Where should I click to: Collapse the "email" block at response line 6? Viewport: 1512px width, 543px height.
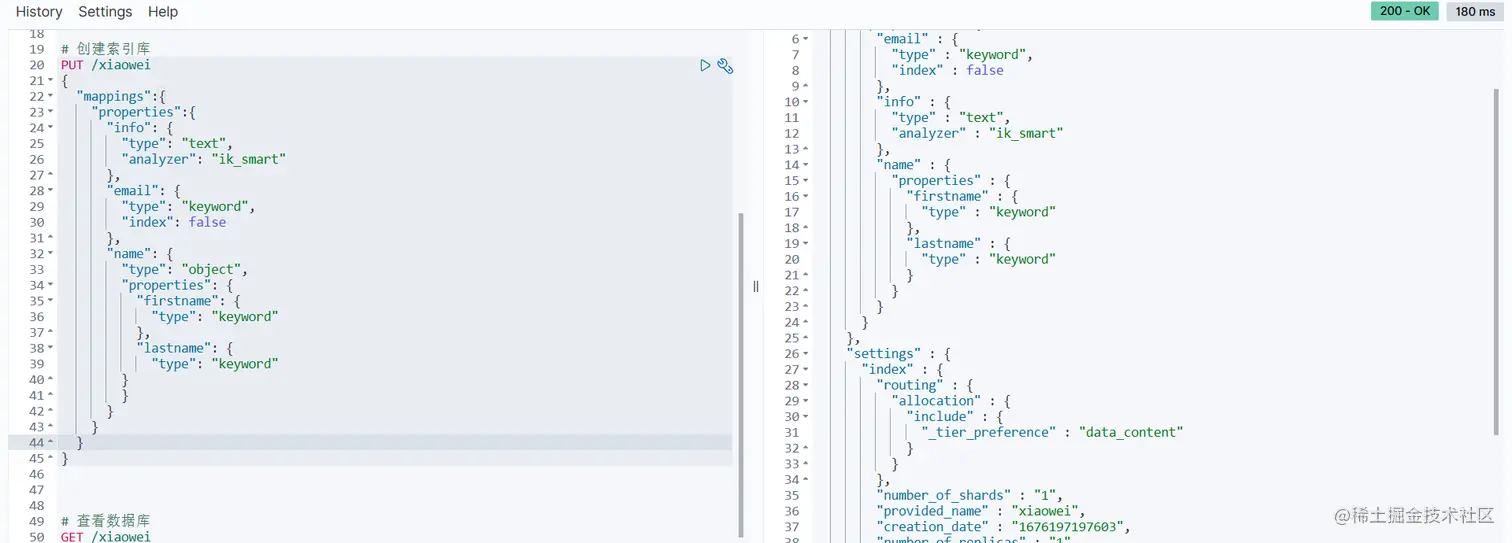click(x=806, y=39)
